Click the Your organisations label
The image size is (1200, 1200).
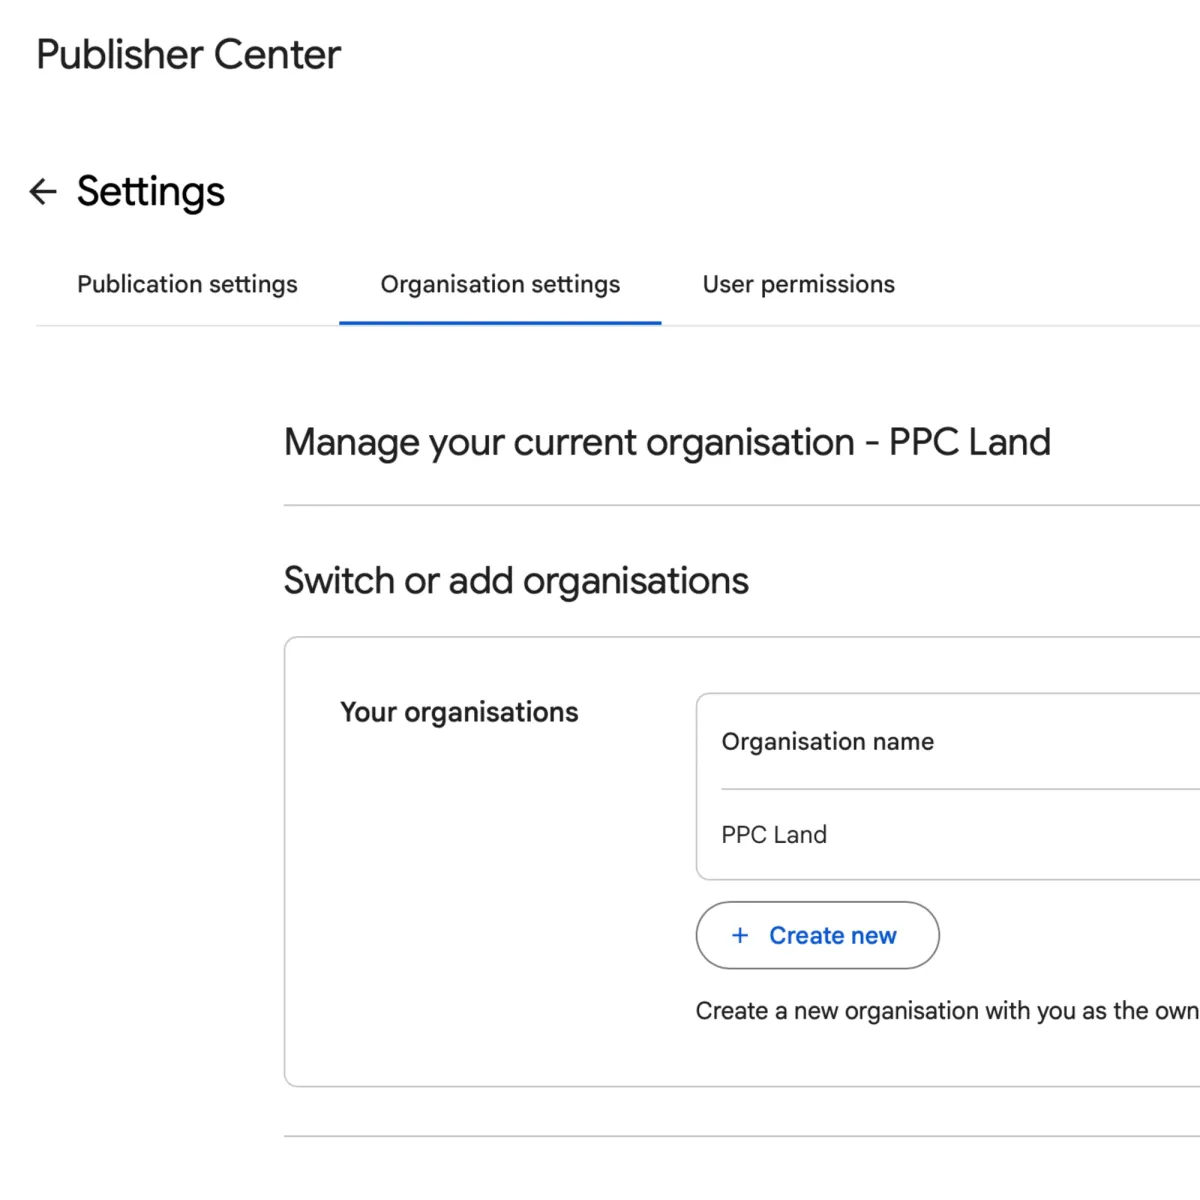(x=459, y=711)
